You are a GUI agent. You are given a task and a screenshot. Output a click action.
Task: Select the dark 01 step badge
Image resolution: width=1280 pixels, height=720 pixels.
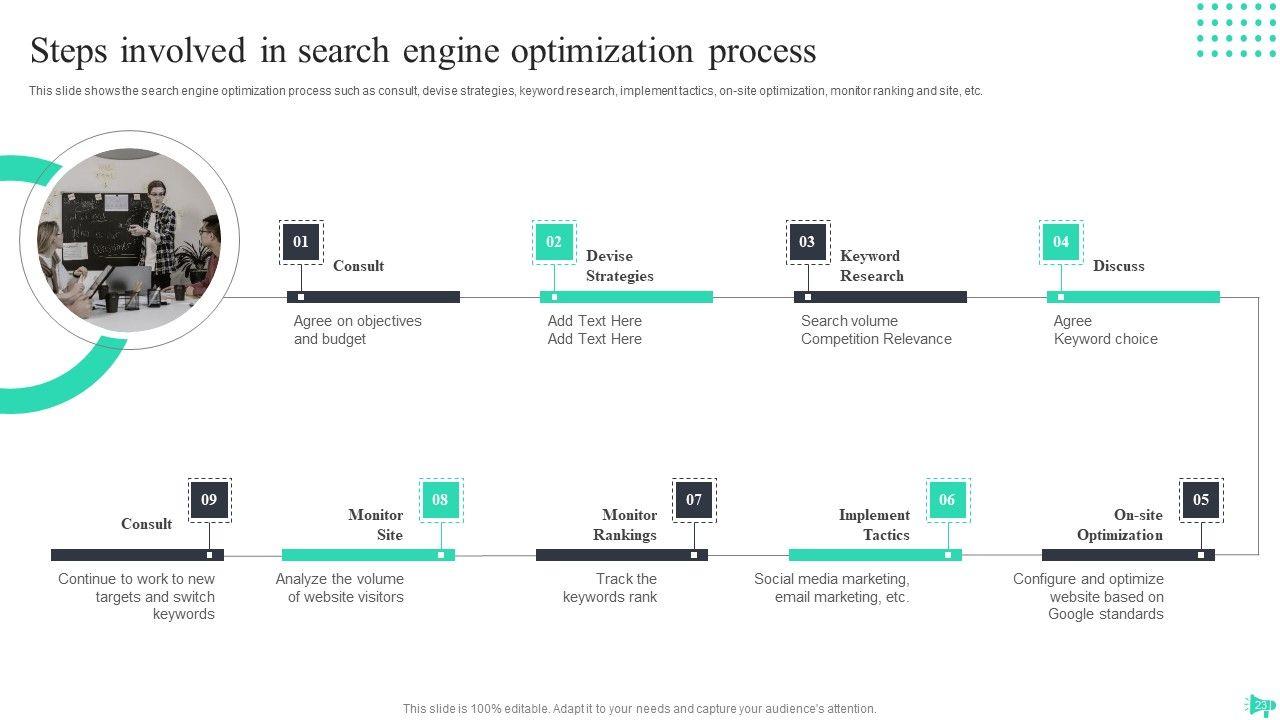coord(301,242)
